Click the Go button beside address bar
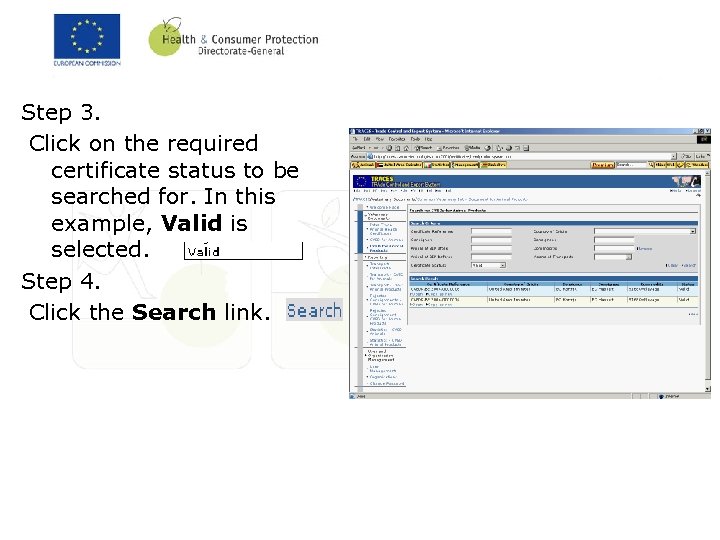Viewport: 720px width, 540px height. click(x=686, y=157)
